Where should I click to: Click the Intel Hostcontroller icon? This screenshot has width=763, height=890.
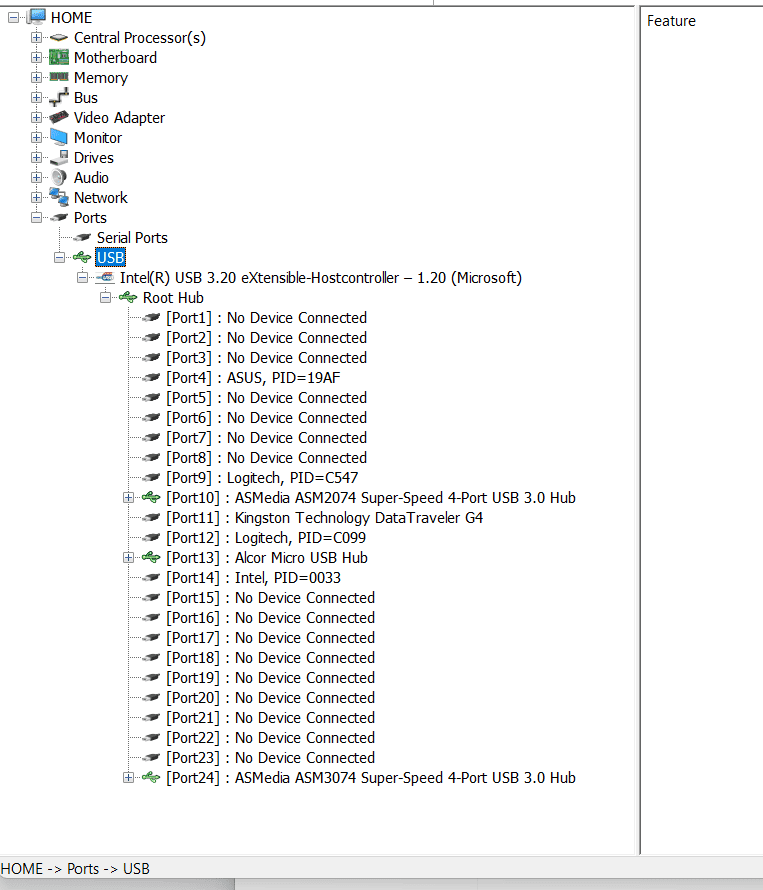tap(104, 278)
